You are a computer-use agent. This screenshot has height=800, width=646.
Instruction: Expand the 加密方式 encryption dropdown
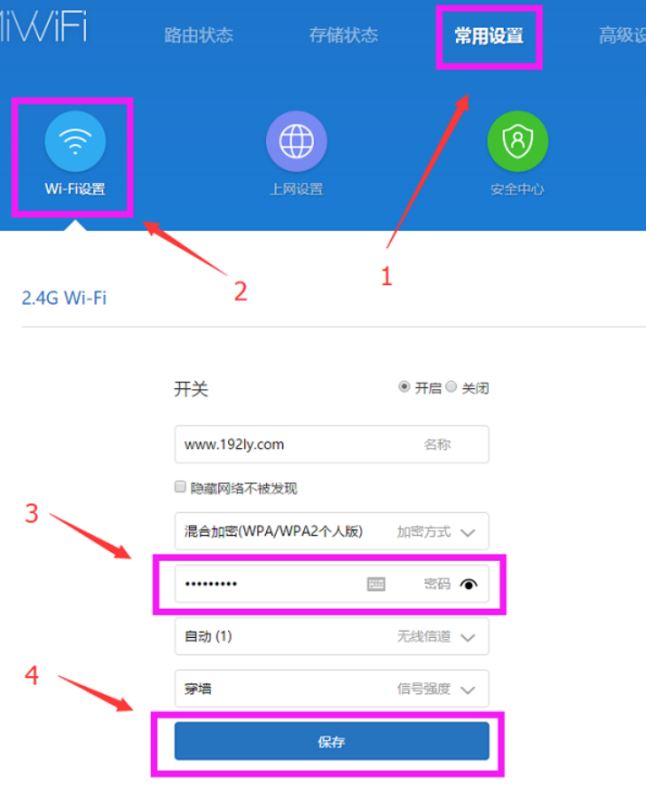332,531
